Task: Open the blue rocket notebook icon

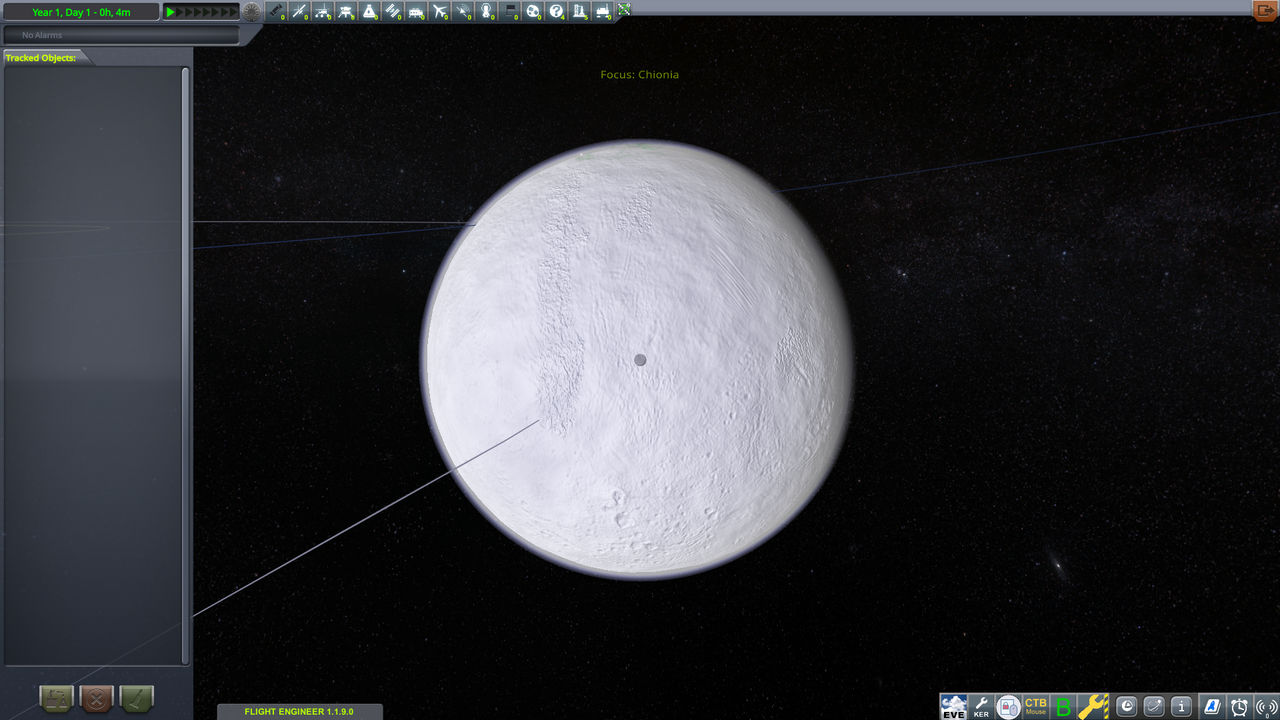Action: tap(1212, 707)
